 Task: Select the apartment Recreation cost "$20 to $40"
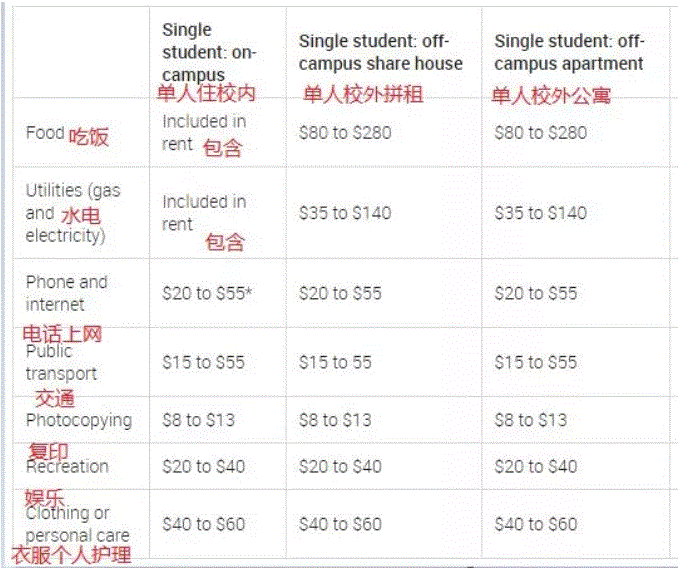click(x=535, y=466)
